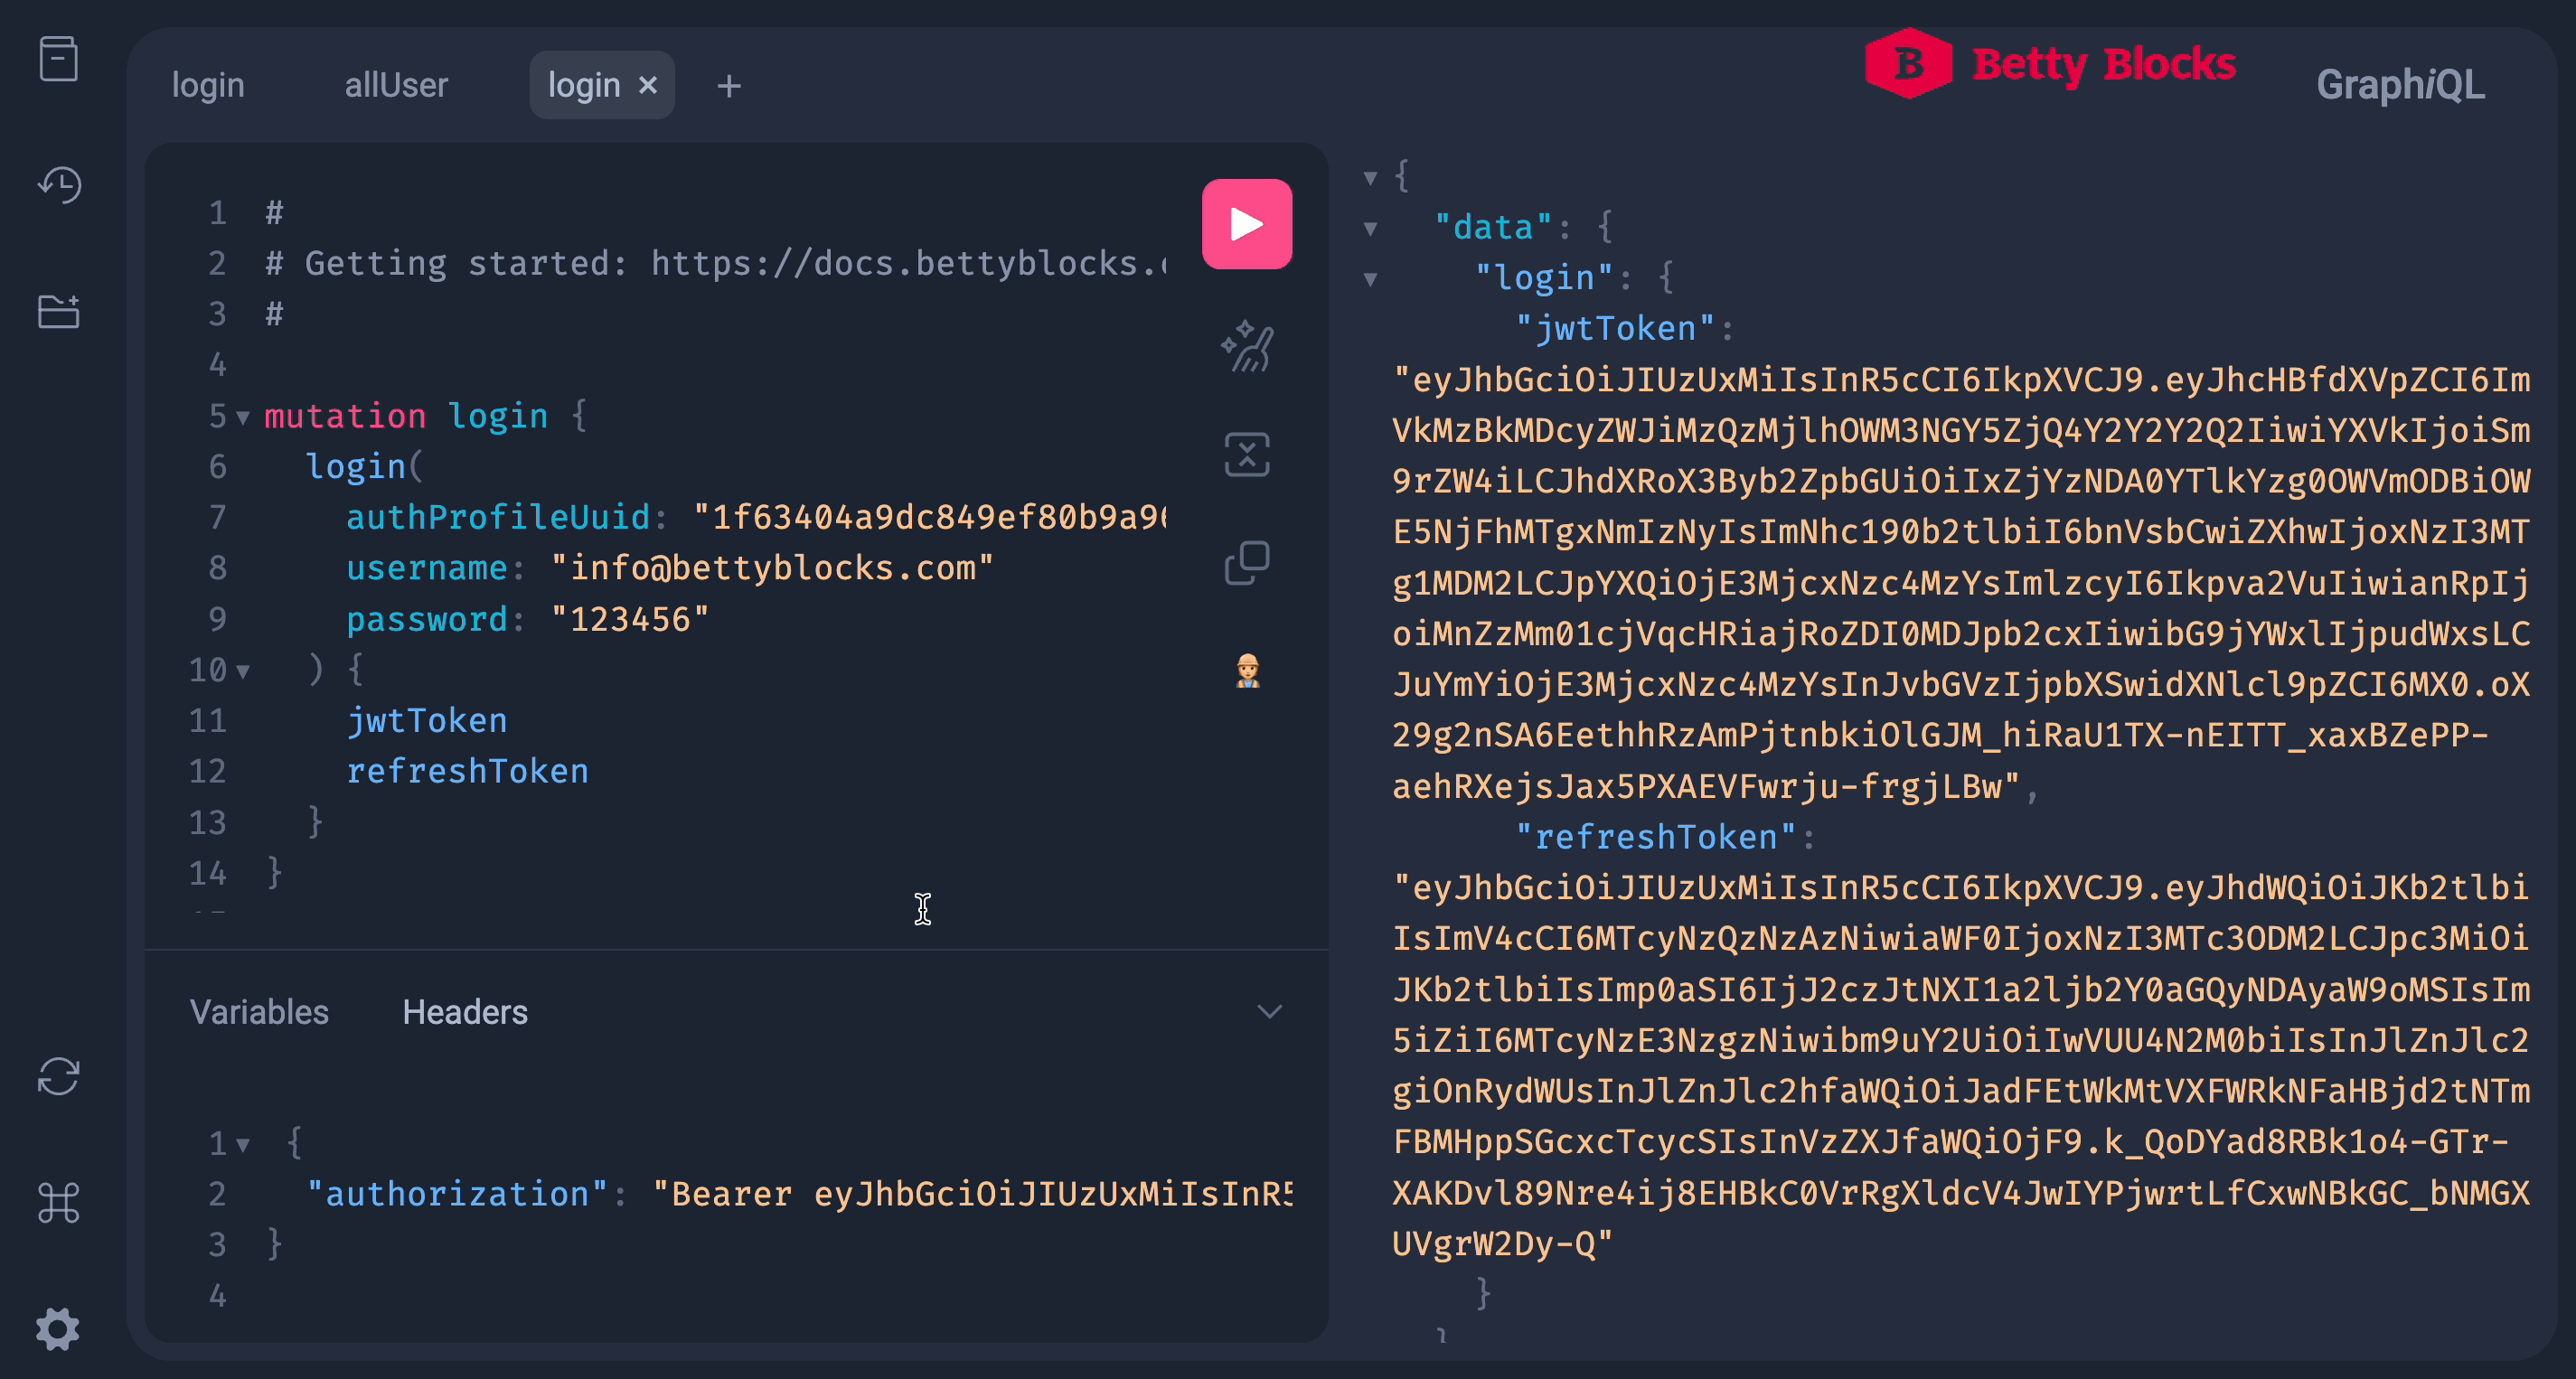Re-fetch the GraphQL schema

coord(58,1076)
